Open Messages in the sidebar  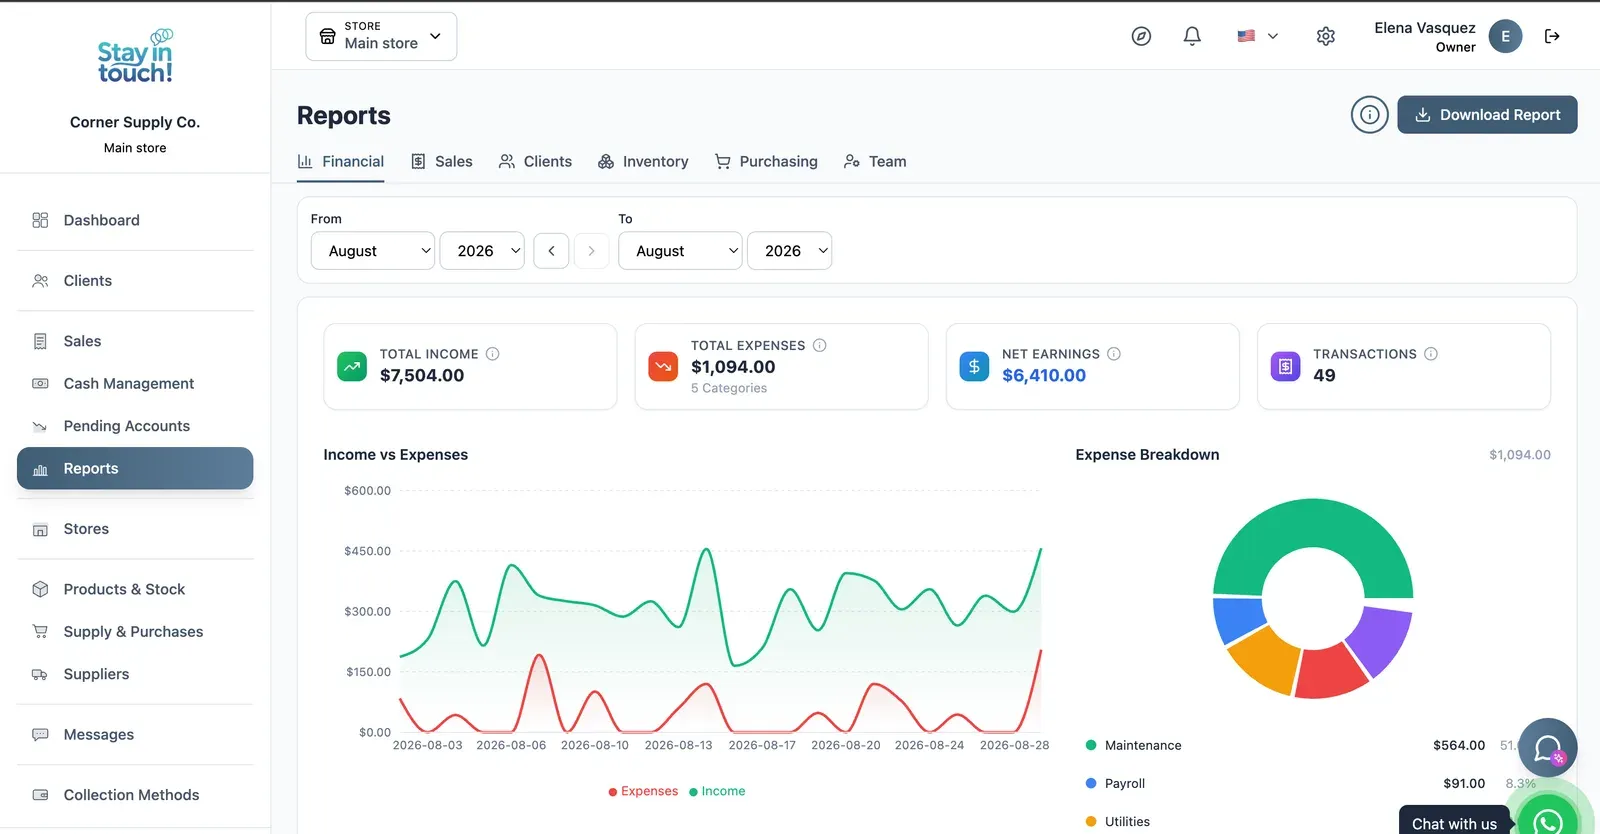(x=135, y=734)
